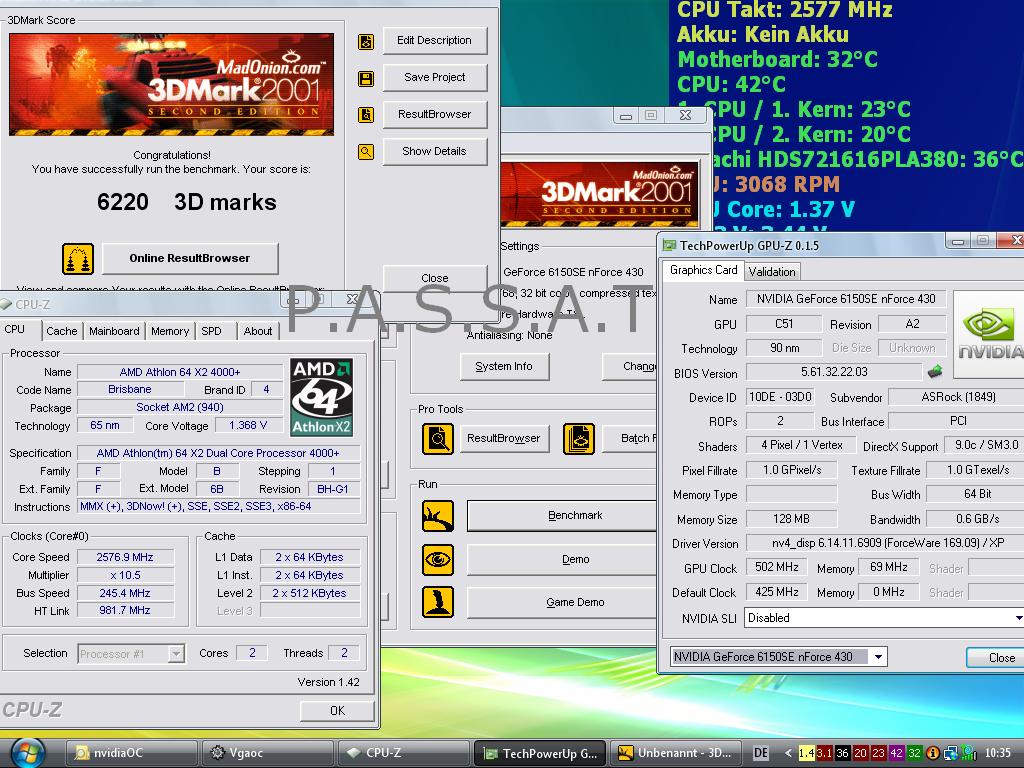Image resolution: width=1024 pixels, height=768 pixels.
Task: Click the Benchmark run icon
Action: (438, 516)
